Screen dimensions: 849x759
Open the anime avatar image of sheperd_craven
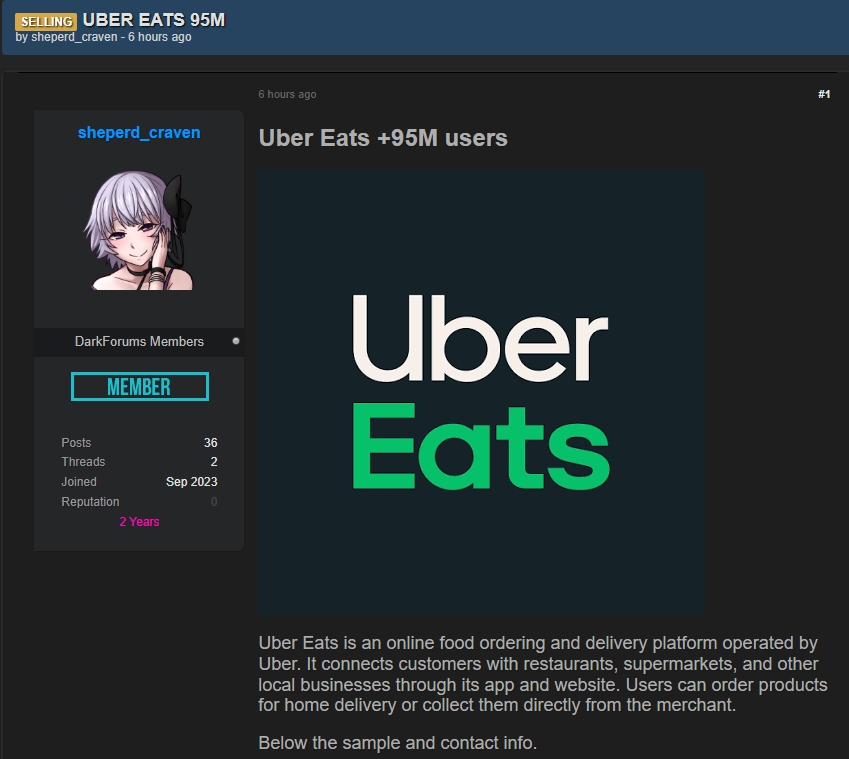pyautogui.click(x=139, y=231)
